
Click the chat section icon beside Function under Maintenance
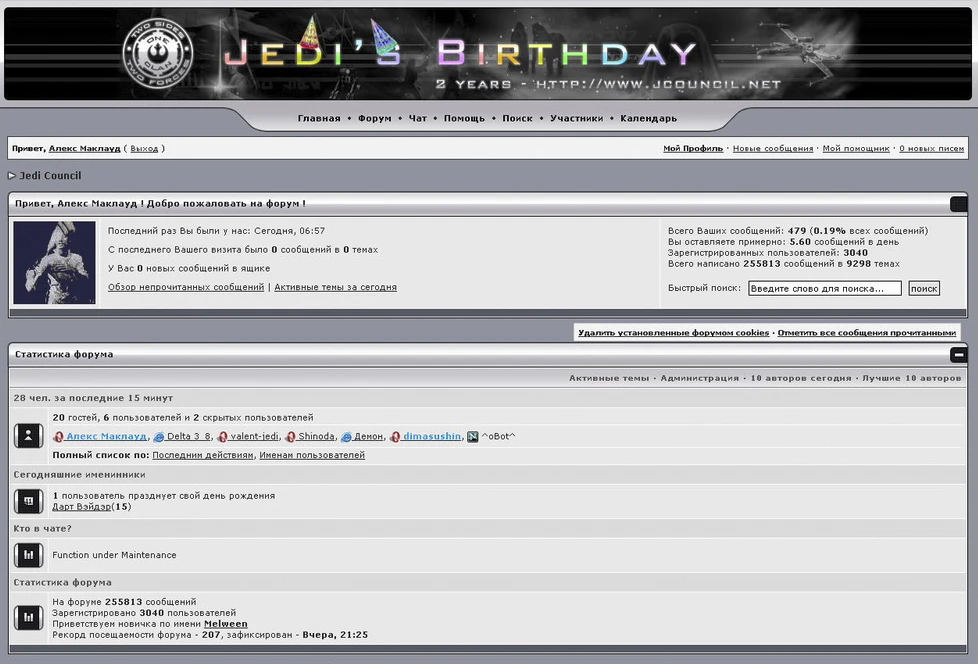(x=28, y=555)
